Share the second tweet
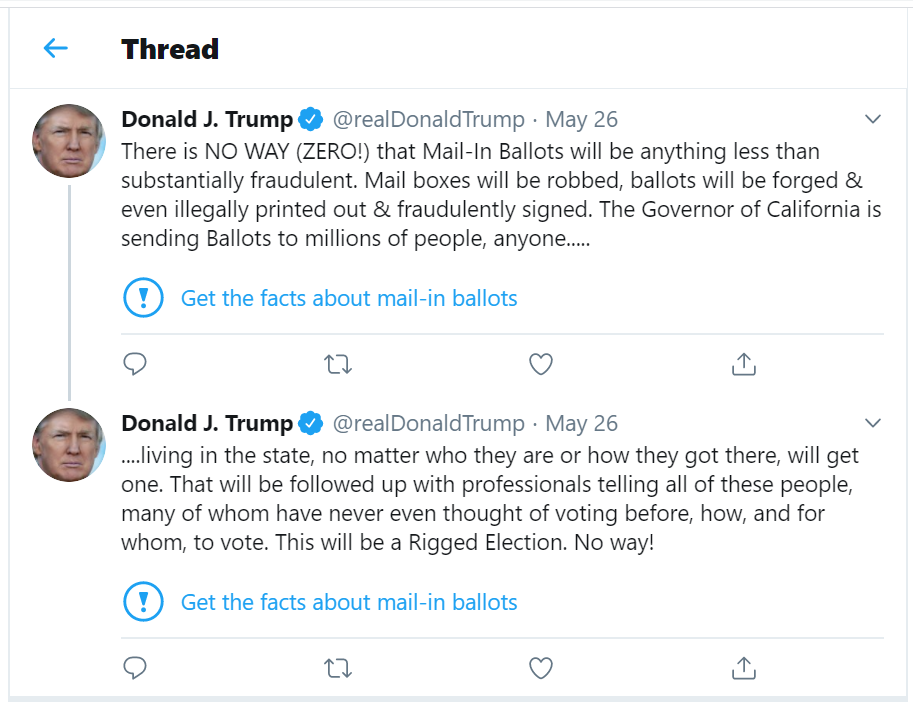This screenshot has width=913, height=702. pyautogui.click(x=743, y=668)
